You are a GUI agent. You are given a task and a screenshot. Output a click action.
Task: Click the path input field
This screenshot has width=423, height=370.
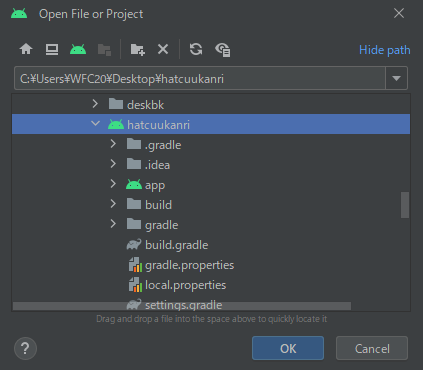200,78
